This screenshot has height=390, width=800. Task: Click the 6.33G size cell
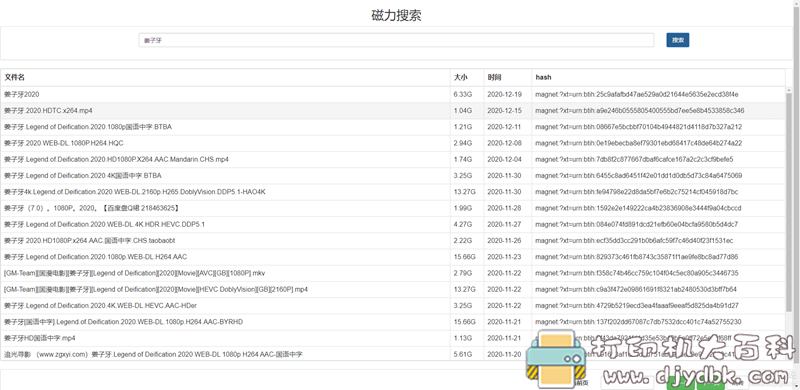[x=463, y=94]
